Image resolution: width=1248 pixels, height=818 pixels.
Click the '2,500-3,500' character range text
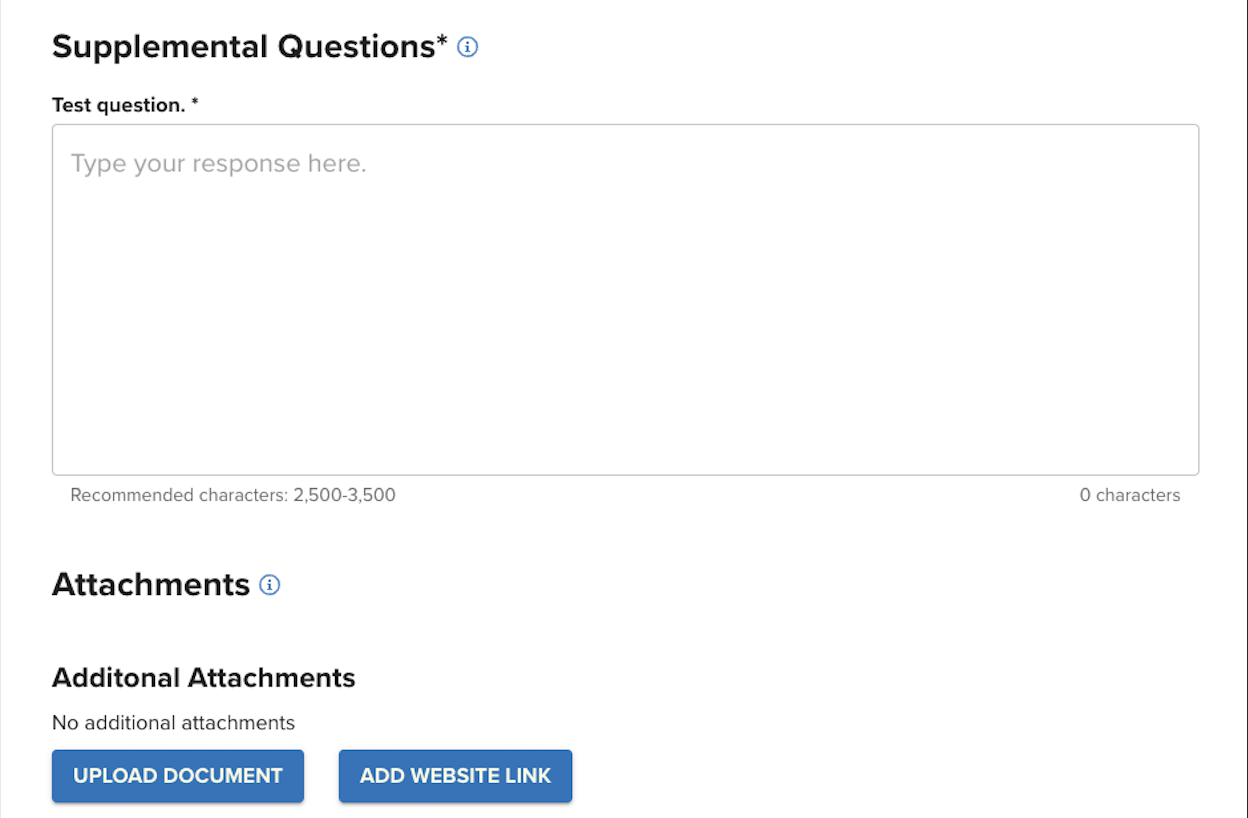tap(345, 495)
